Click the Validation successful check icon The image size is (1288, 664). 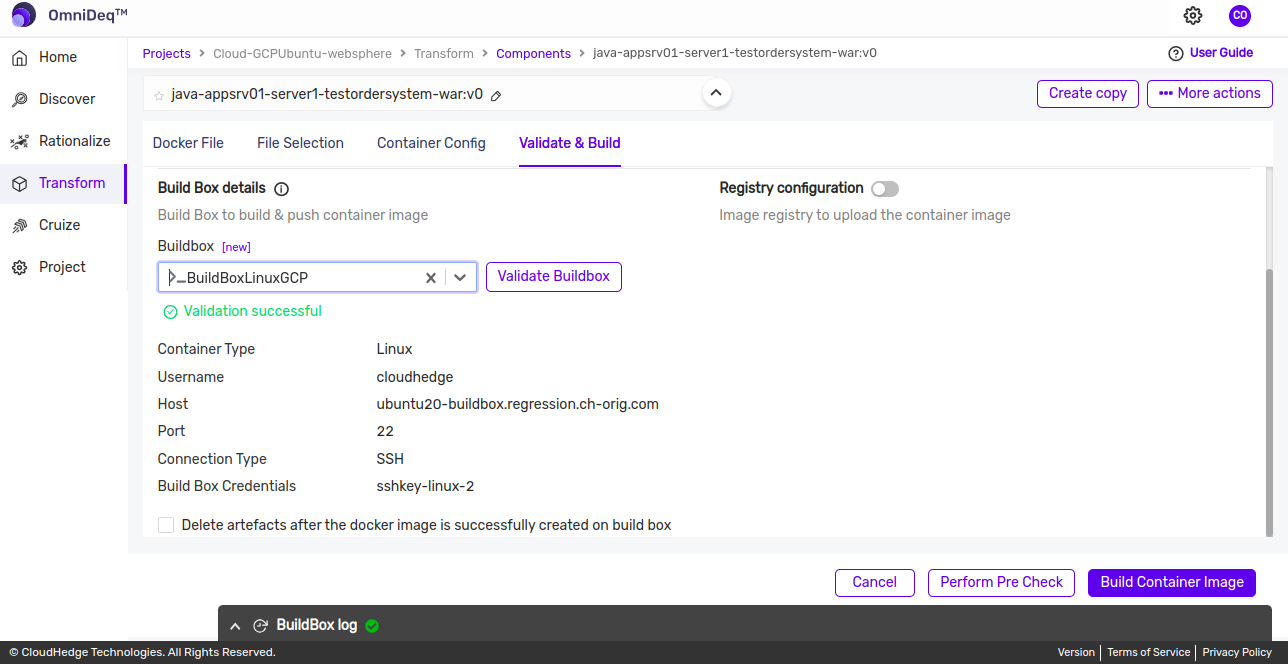(x=170, y=312)
